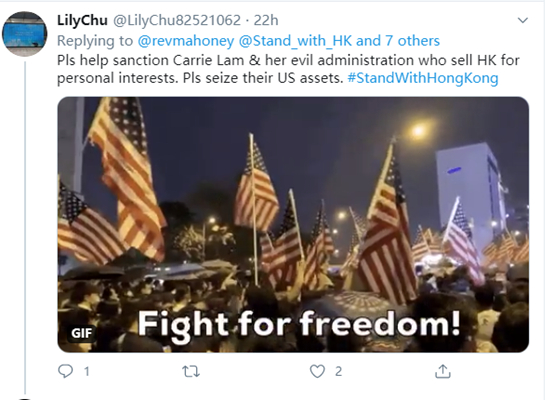The height and width of the screenshot is (400, 554).
Task: Like the tweet with heart icon
Action: click(317, 371)
